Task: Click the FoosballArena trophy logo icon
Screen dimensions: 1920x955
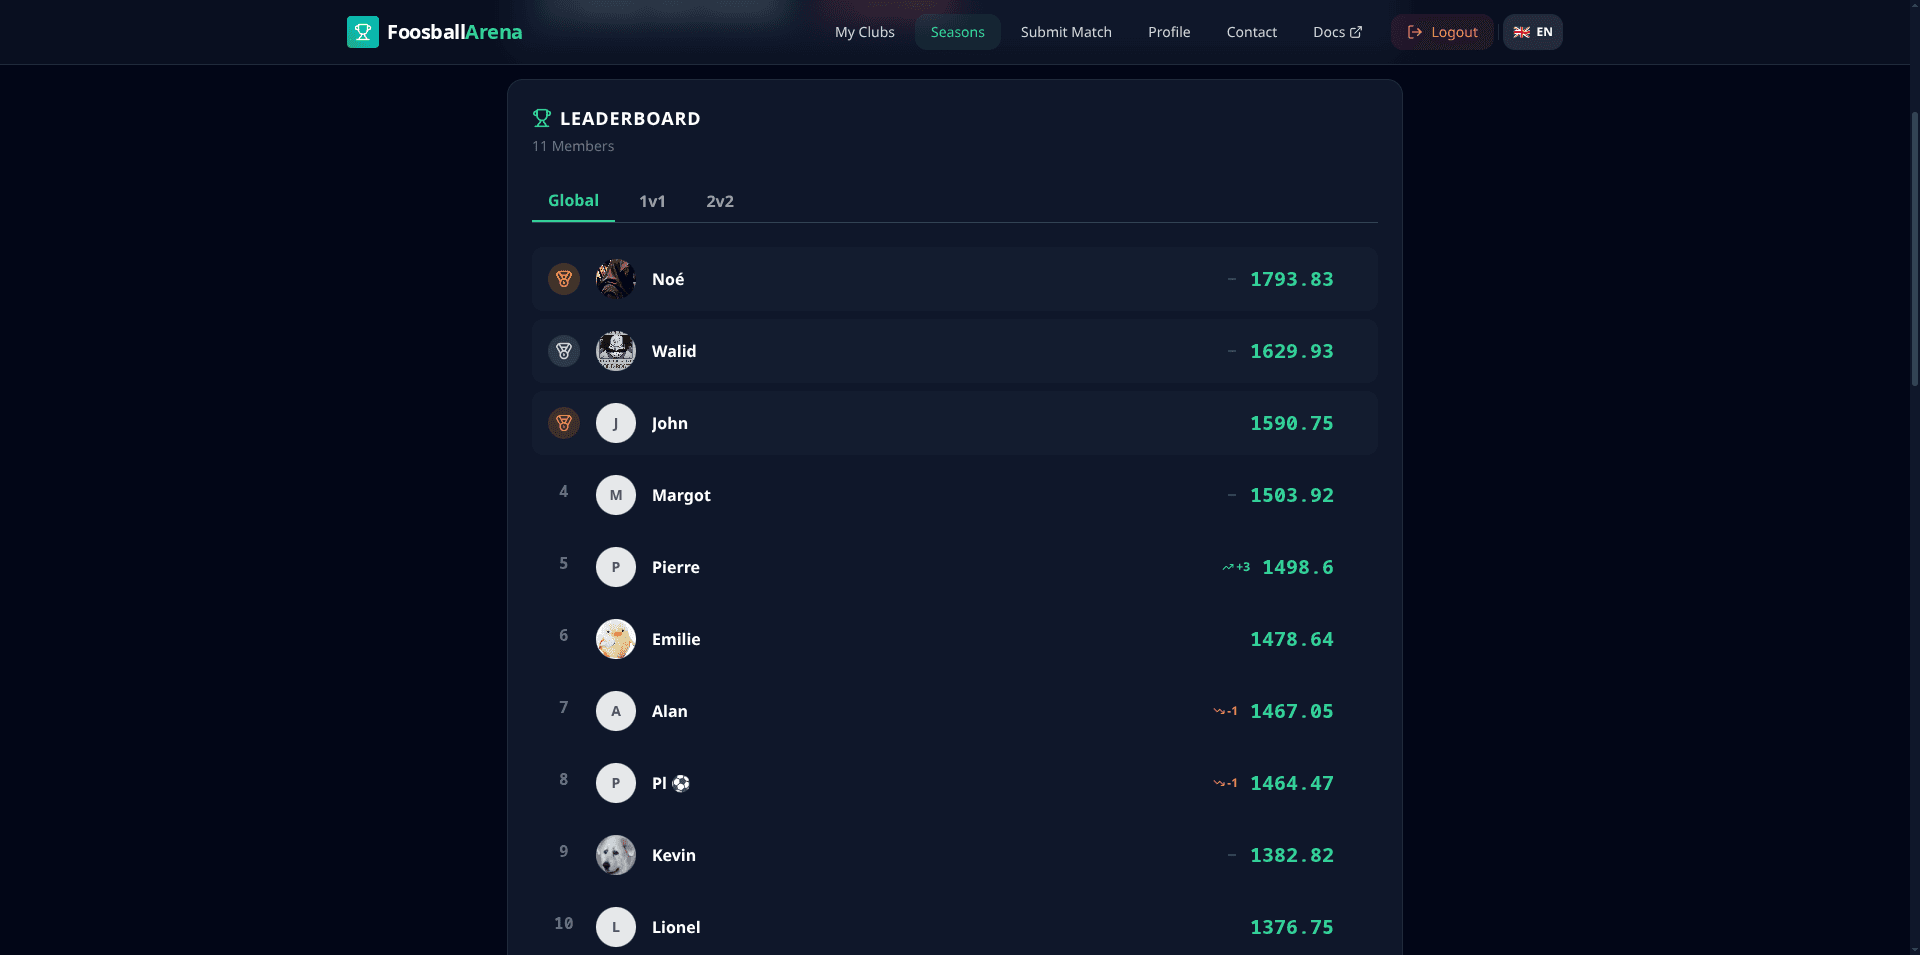Action: 363,31
